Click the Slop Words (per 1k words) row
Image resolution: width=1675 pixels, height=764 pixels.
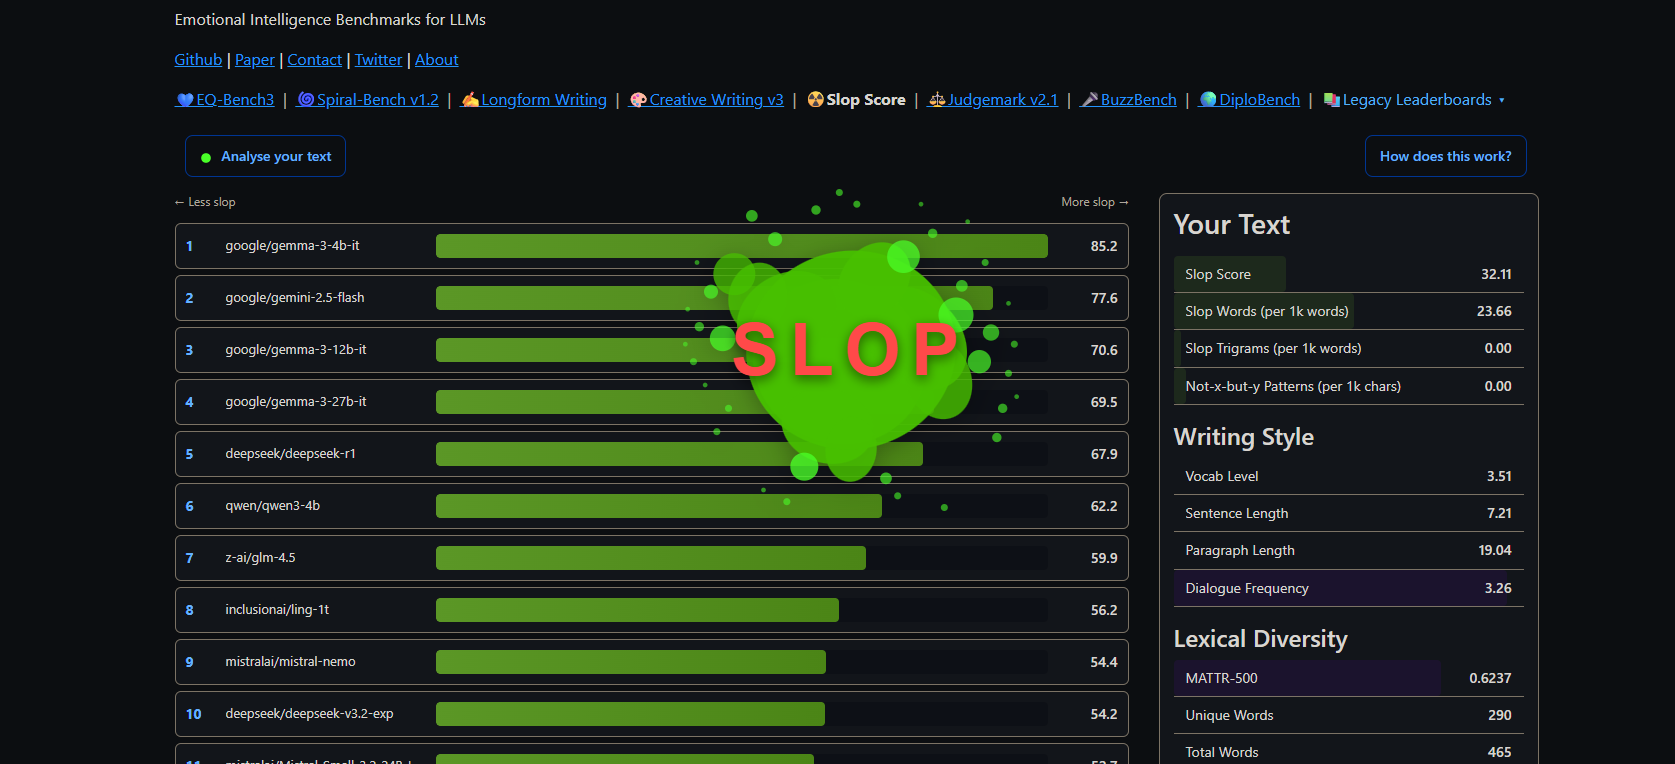(x=1348, y=311)
